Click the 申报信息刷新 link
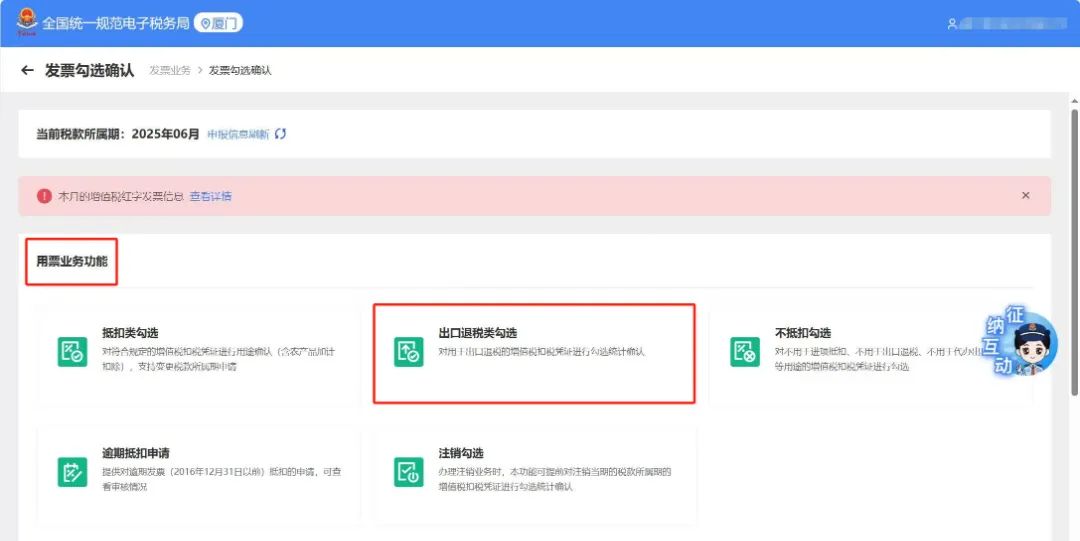 tap(238, 134)
